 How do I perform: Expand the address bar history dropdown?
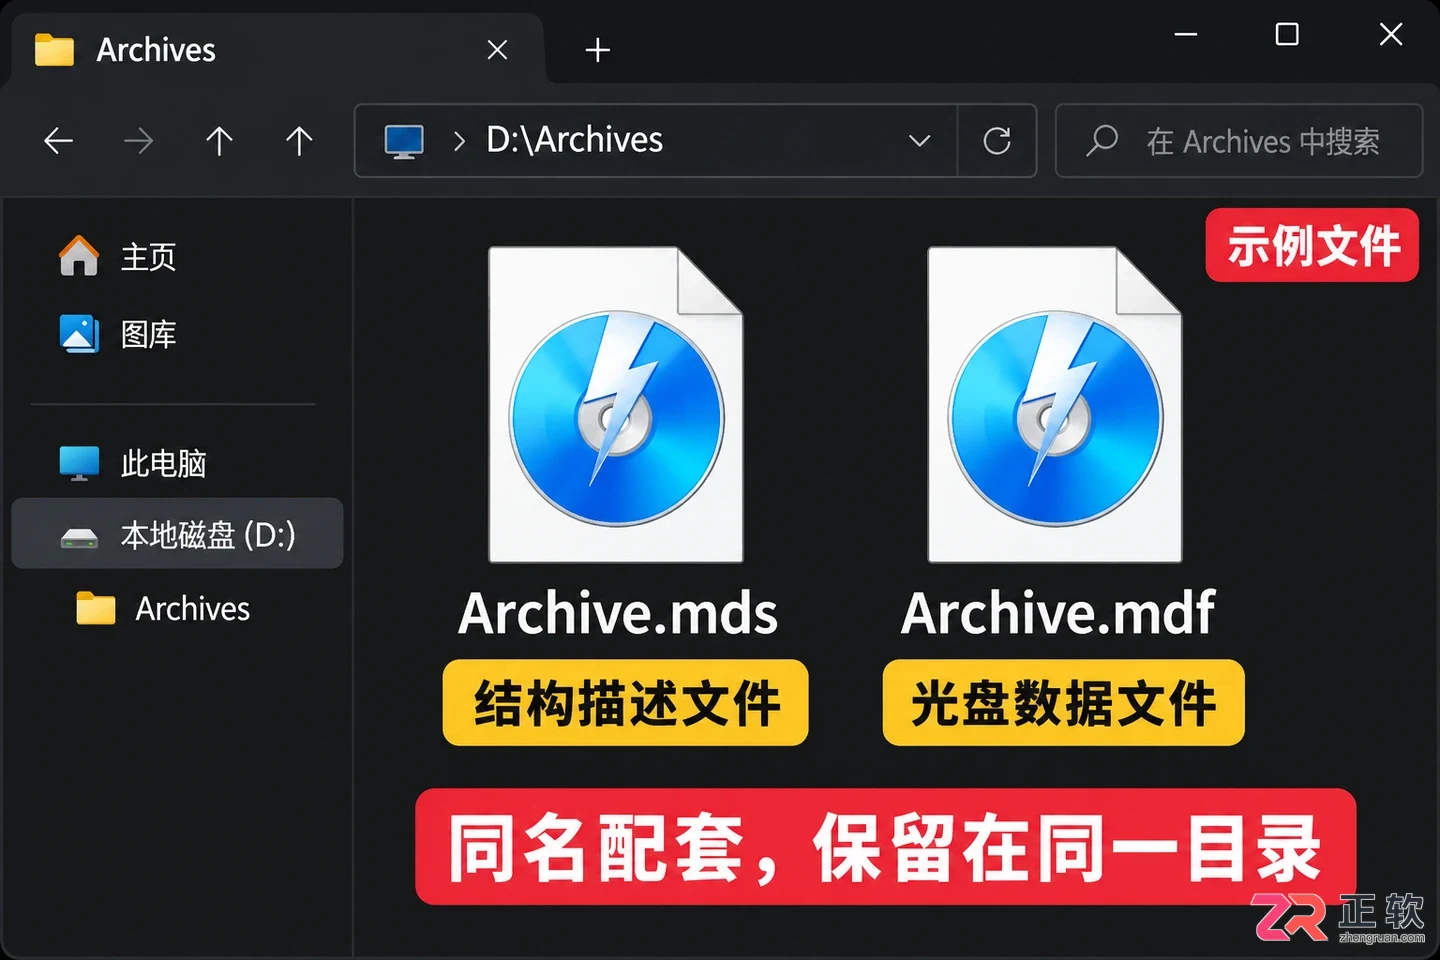pyautogui.click(x=920, y=141)
